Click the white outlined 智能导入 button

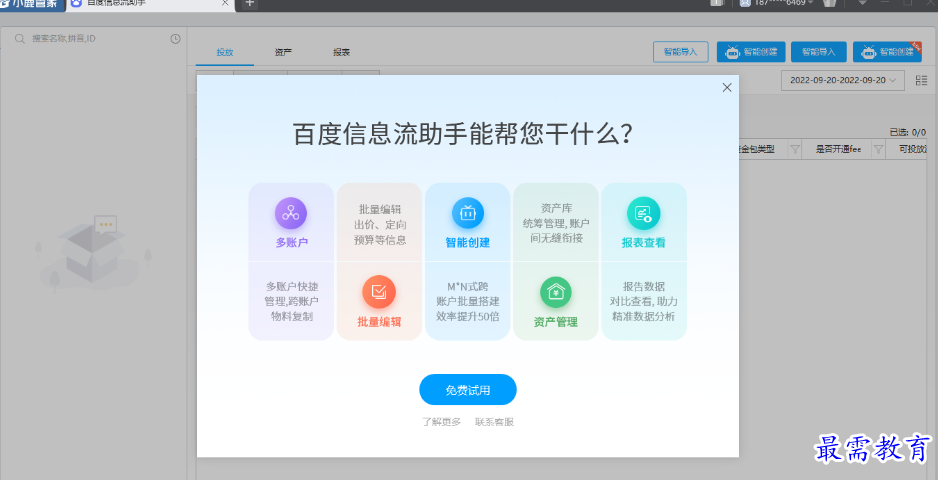point(681,51)
